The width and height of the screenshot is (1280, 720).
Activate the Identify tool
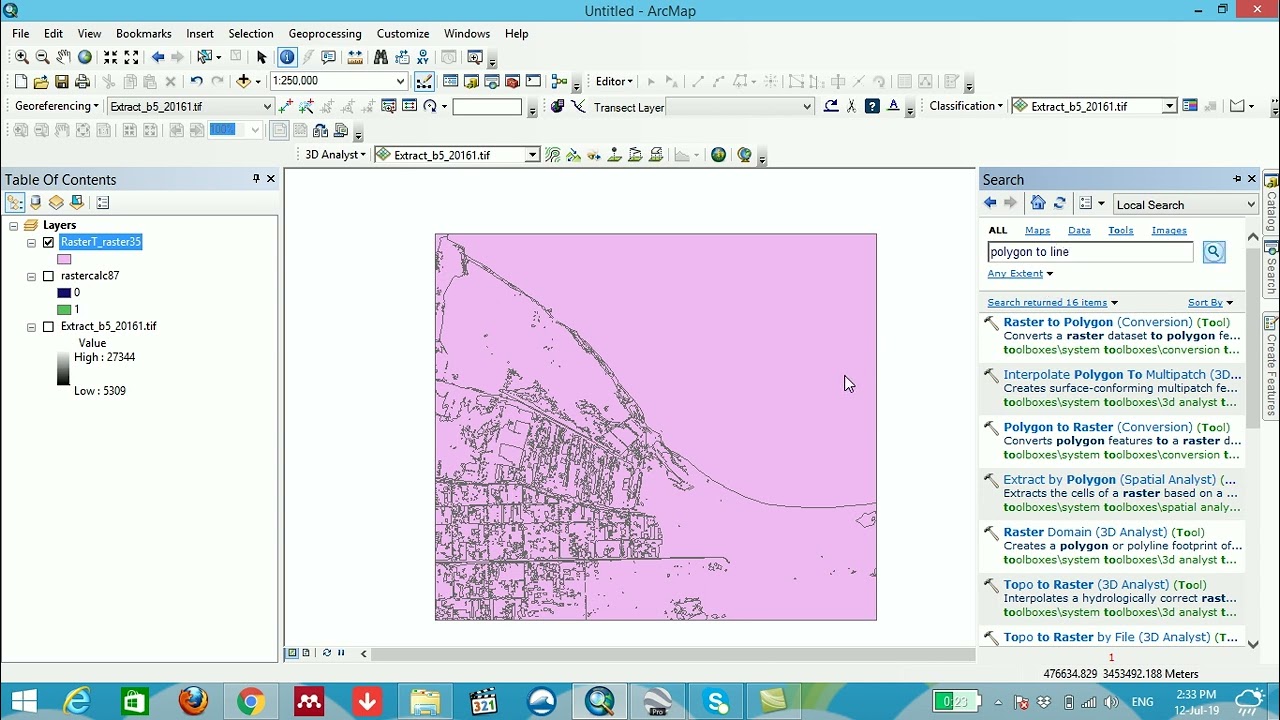point(287,57)
